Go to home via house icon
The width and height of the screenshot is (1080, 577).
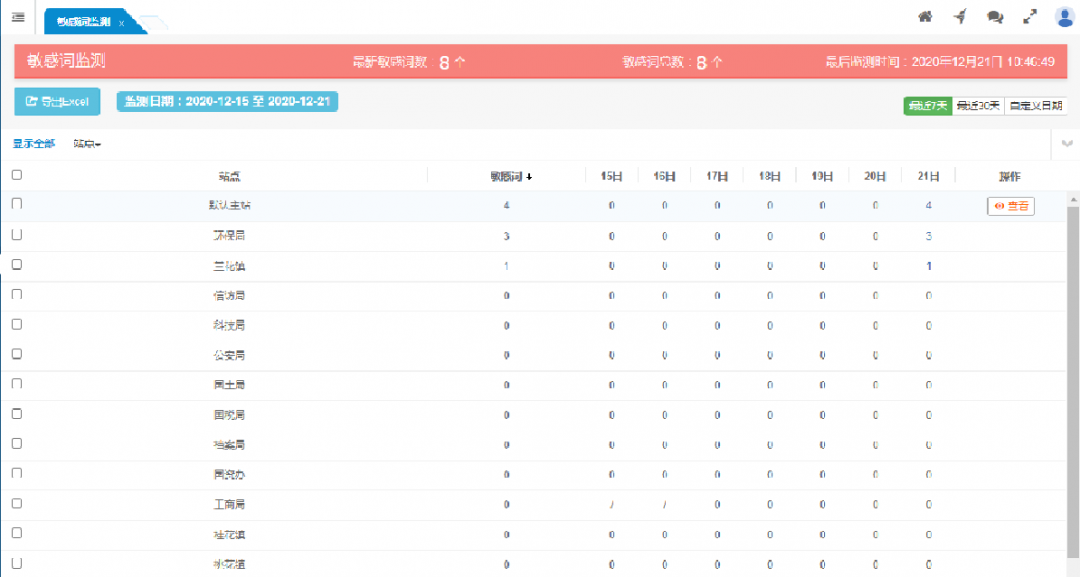point(925,17)
